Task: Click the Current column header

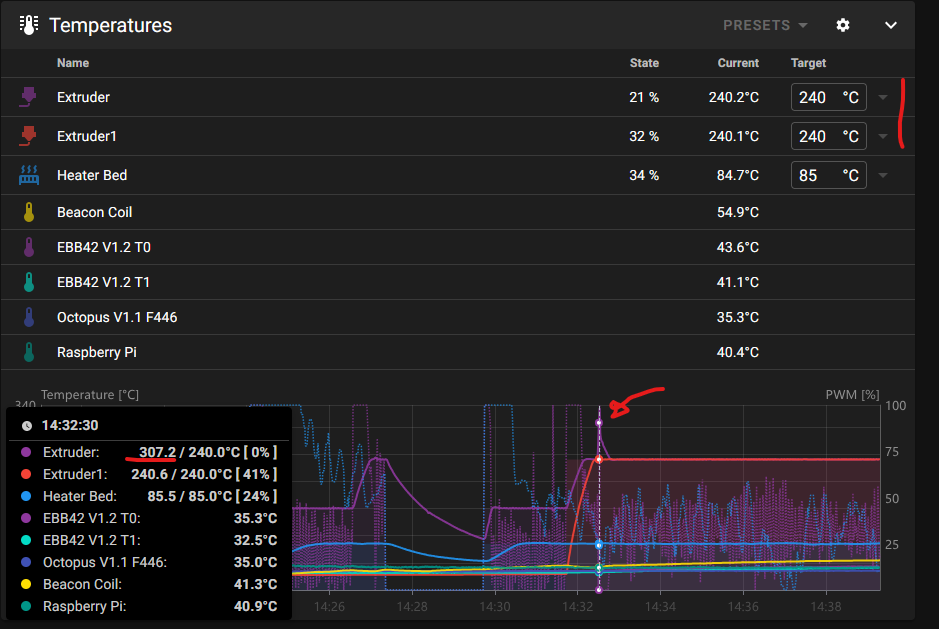Action: (x=738, y=63)
